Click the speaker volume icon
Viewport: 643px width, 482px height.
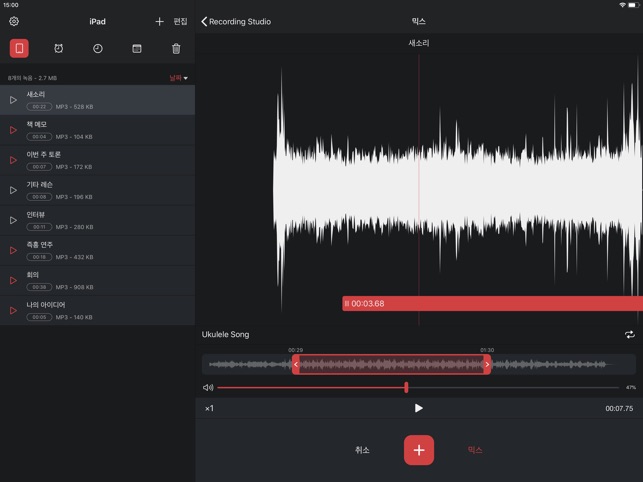tap(208, 387)
